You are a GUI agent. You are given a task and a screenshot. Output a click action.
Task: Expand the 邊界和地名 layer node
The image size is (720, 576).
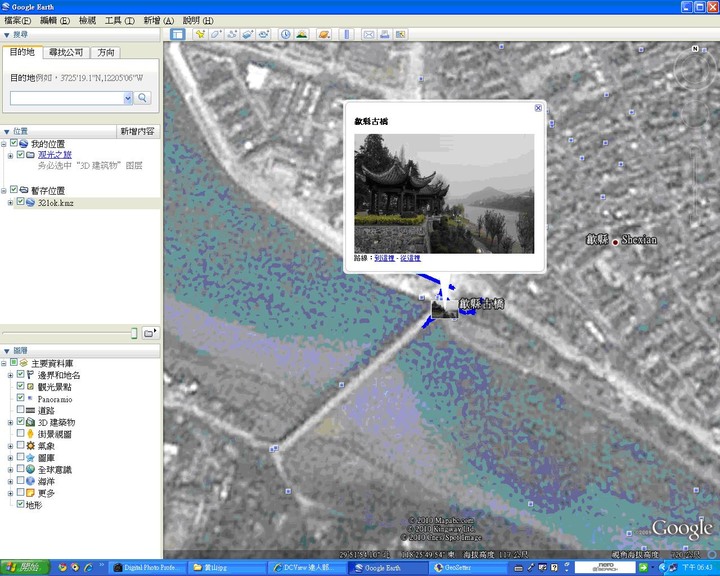point(10,376)
